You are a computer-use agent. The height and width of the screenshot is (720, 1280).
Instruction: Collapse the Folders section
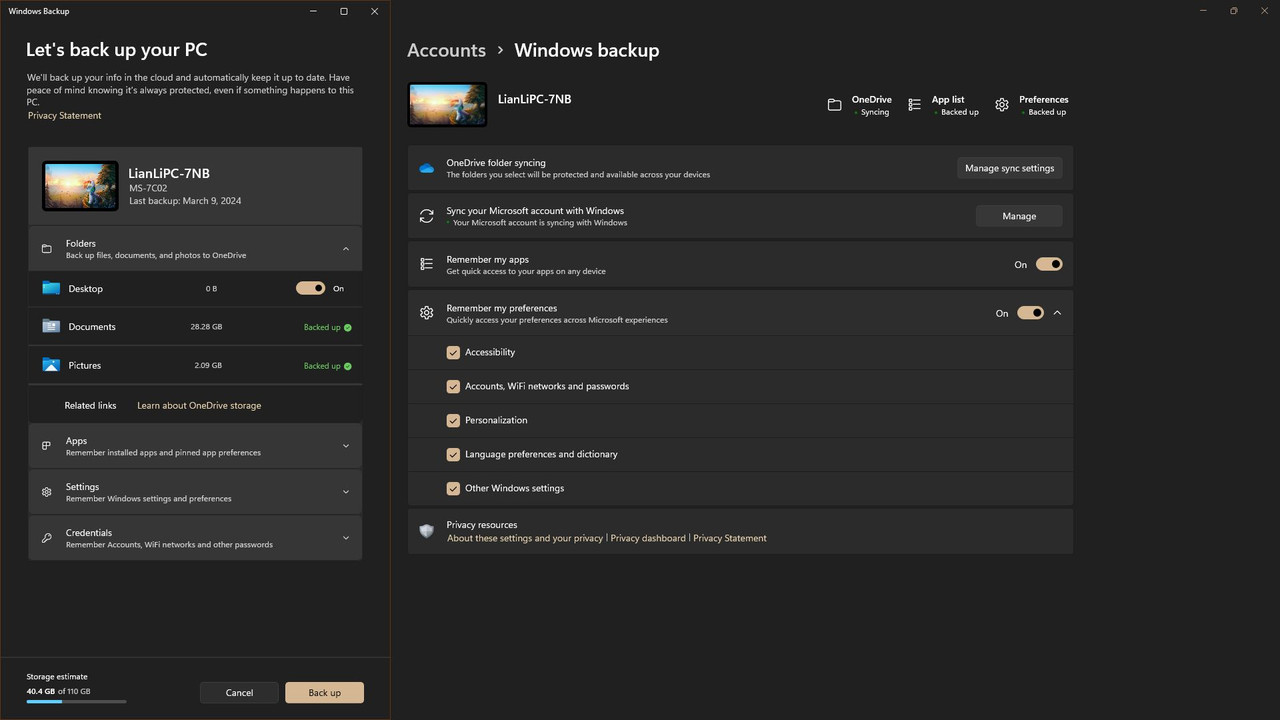pos(346,249)
